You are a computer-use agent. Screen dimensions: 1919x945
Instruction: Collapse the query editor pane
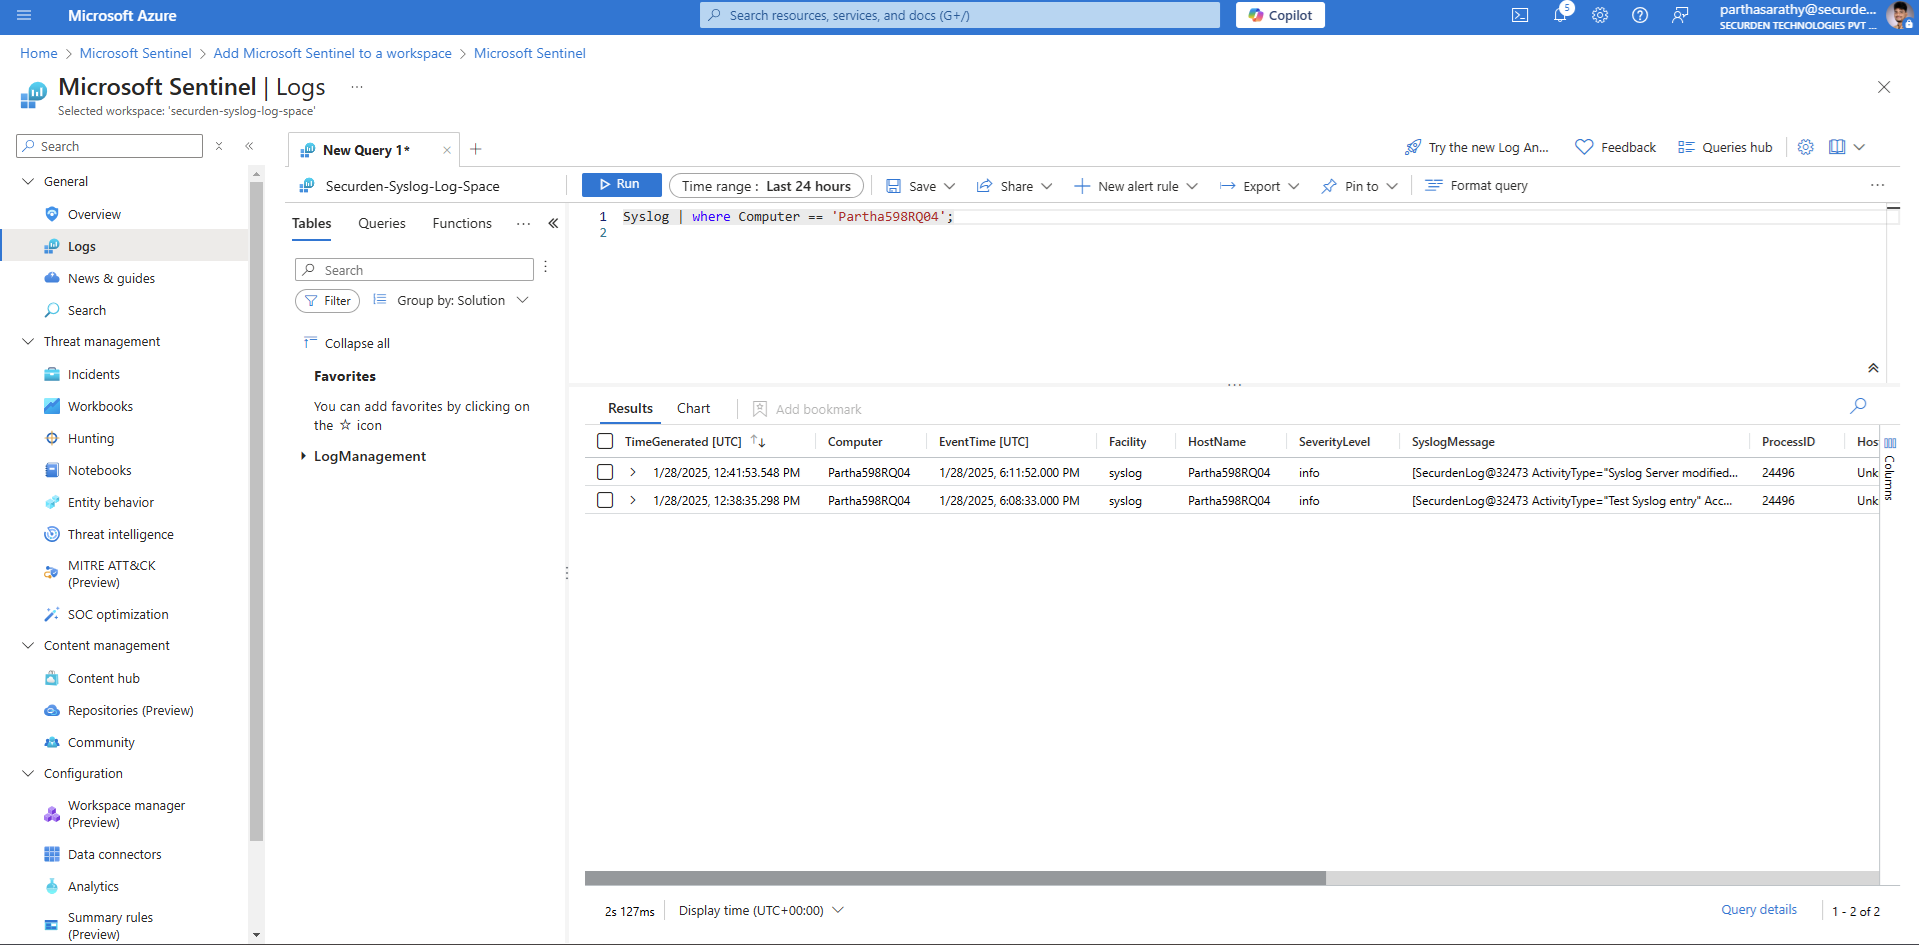[x=1873, y=368]
